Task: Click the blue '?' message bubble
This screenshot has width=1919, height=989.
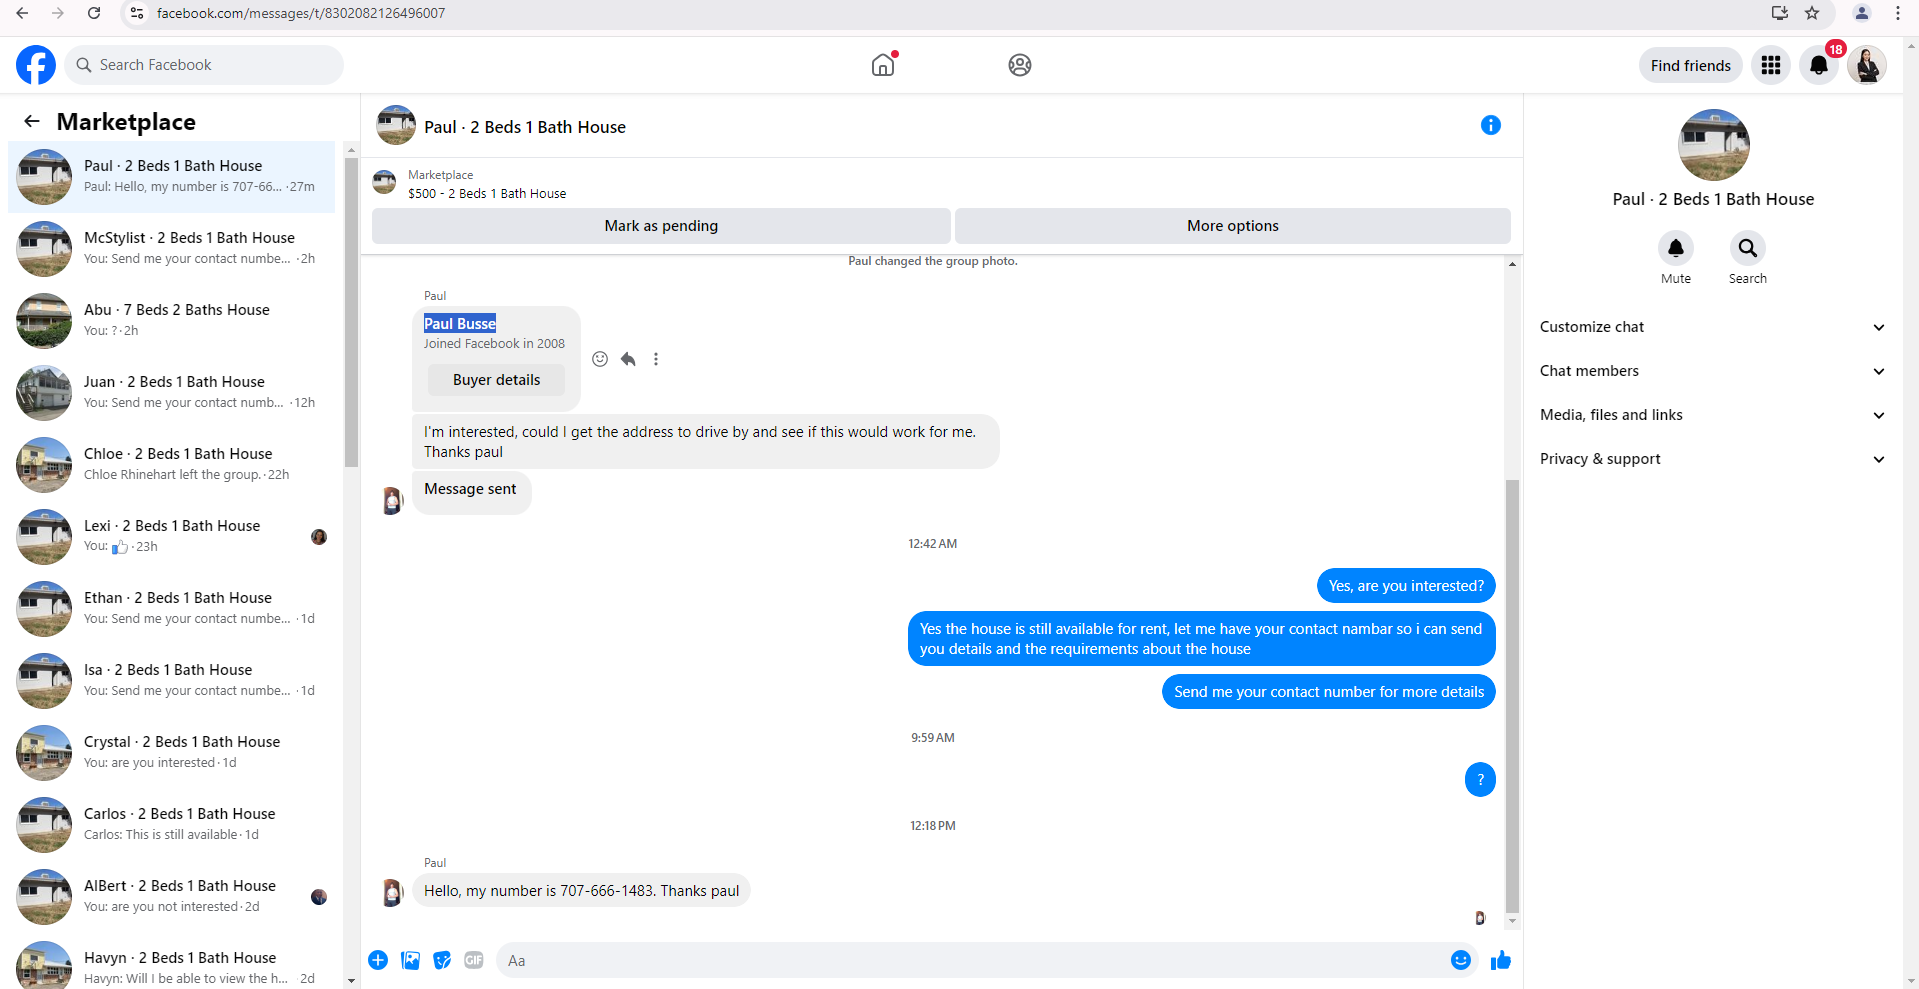Action: coord(1480,780)
